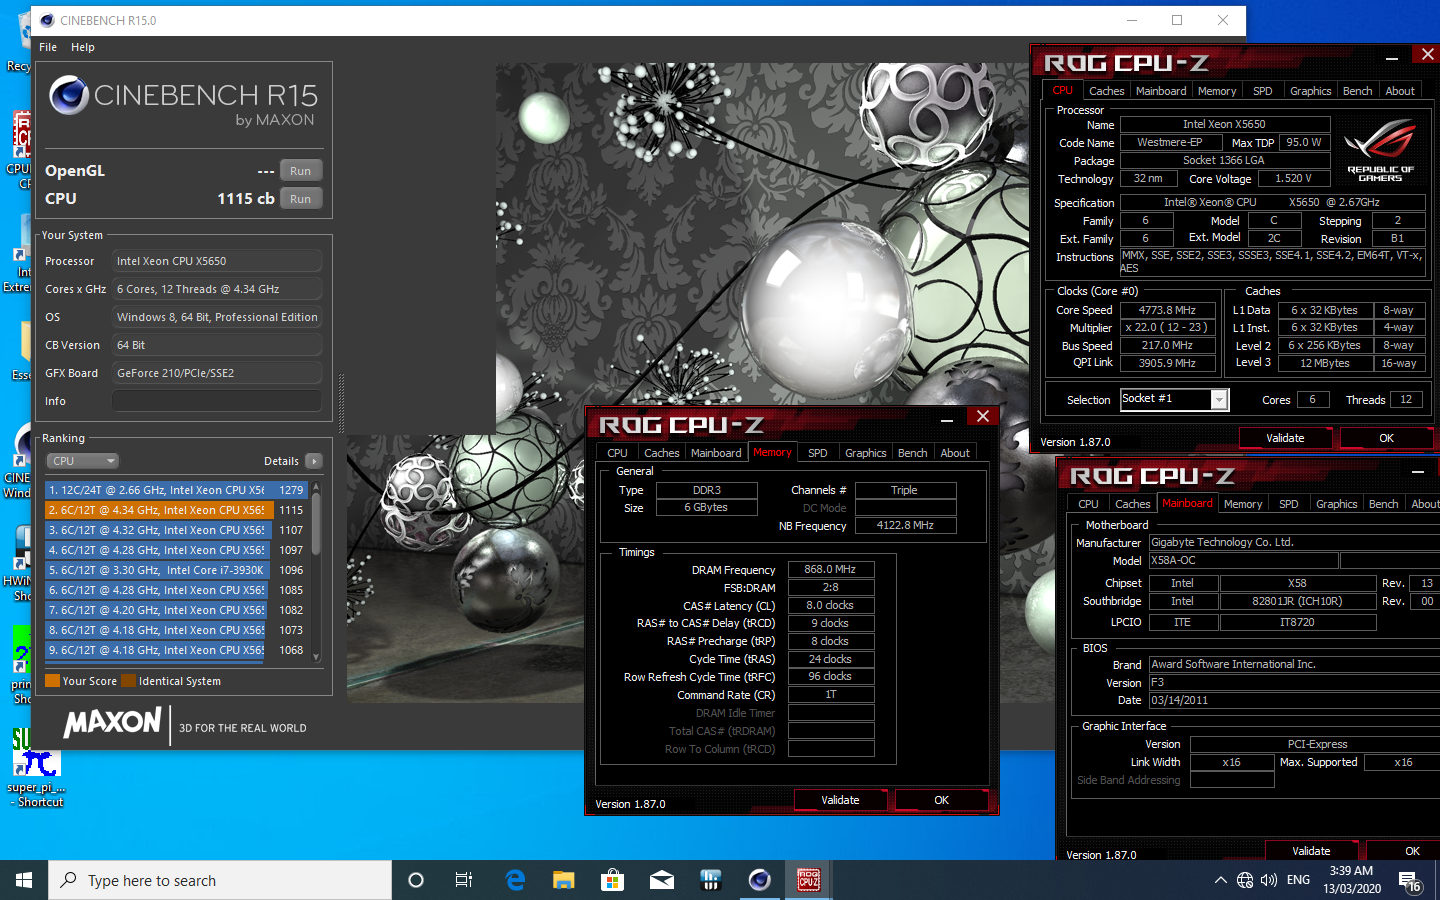The height and width of the screenshot is (900, 1440).
Task: Minimize the CPU-Z Mainboard window
Action: [x=1417, y=472]
